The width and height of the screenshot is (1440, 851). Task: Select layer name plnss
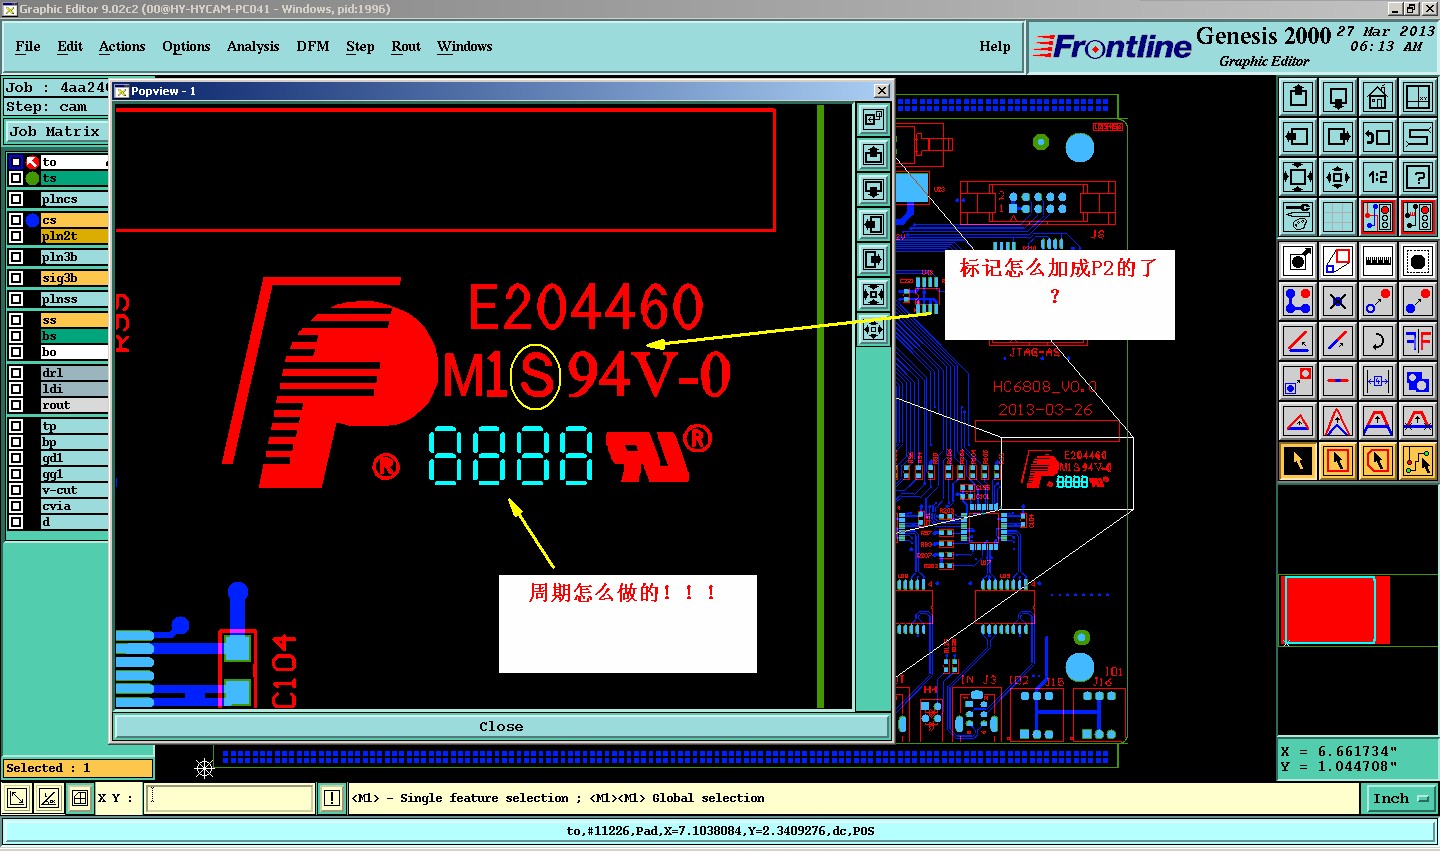point(73,299)
